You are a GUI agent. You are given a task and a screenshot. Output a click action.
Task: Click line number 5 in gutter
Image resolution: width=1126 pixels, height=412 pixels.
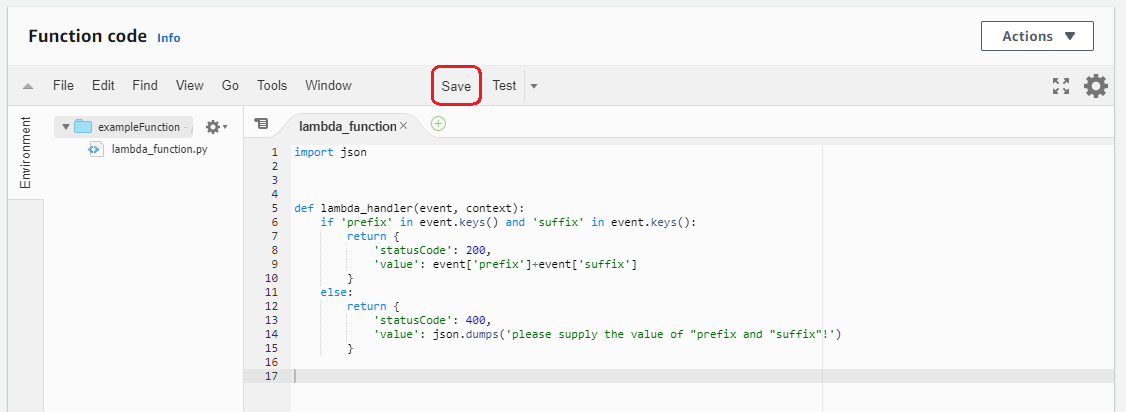274,208
